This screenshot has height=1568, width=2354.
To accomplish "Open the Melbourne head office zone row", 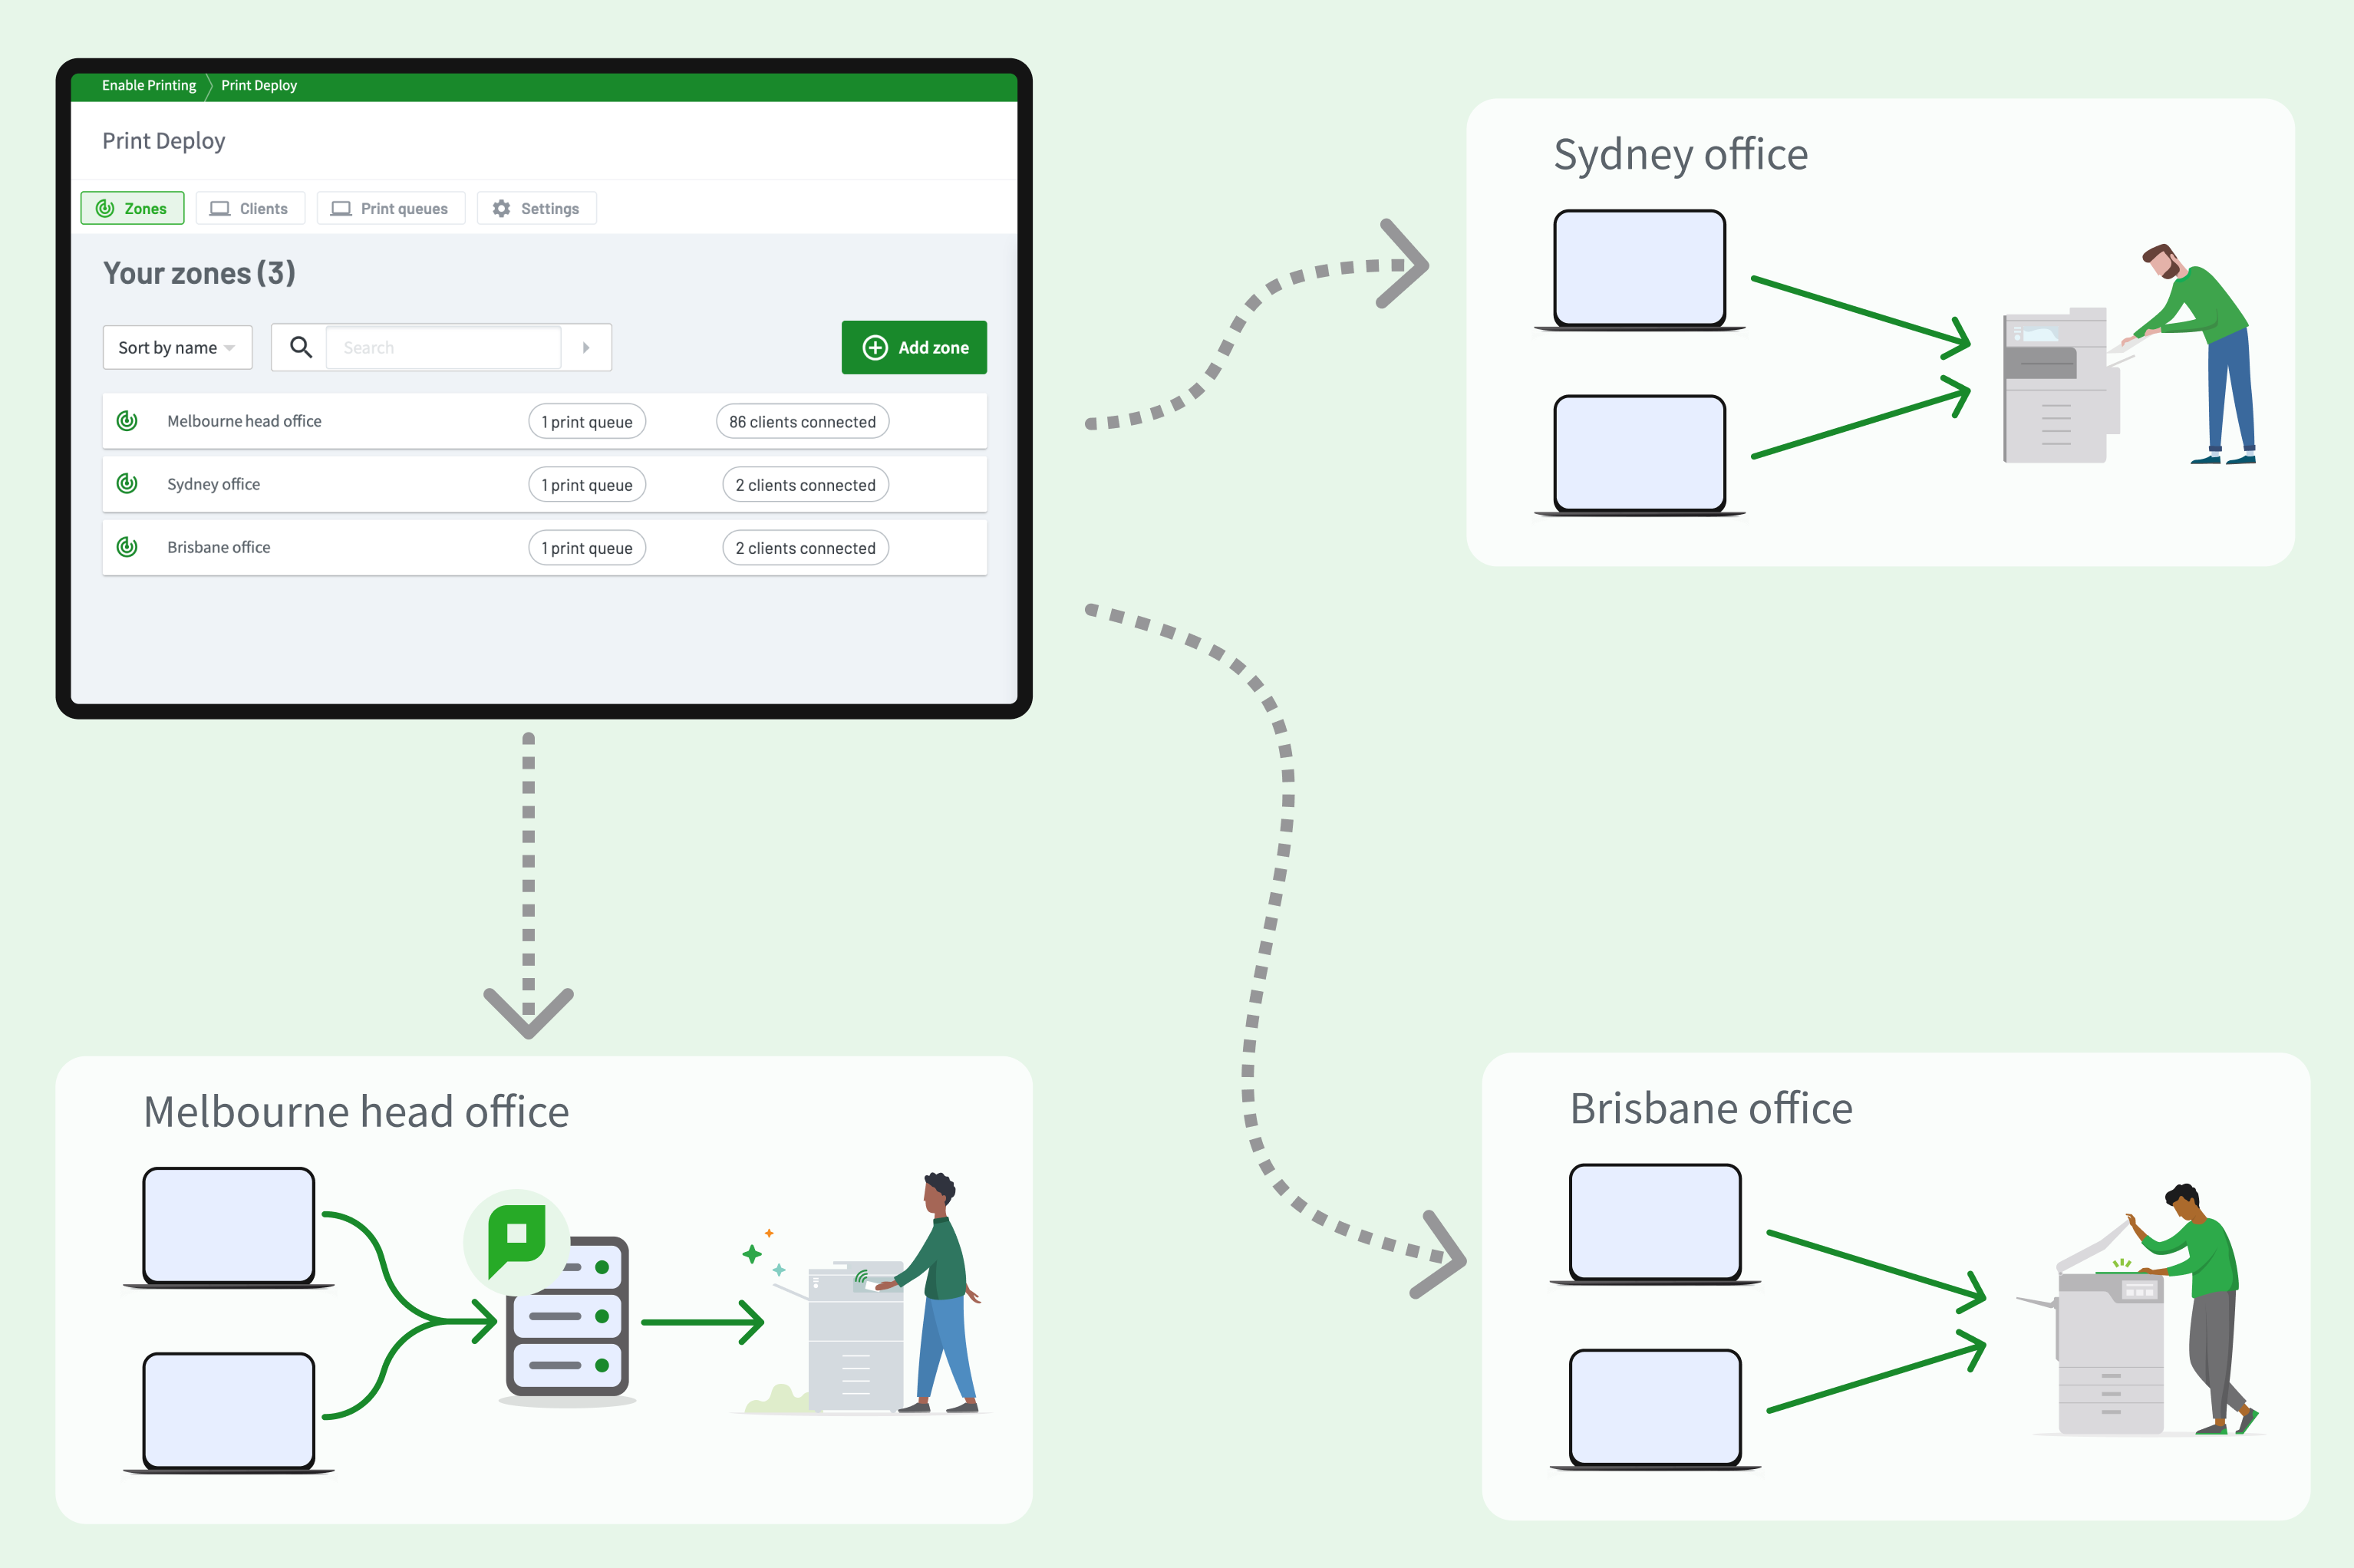I will (x=544, y=421).
